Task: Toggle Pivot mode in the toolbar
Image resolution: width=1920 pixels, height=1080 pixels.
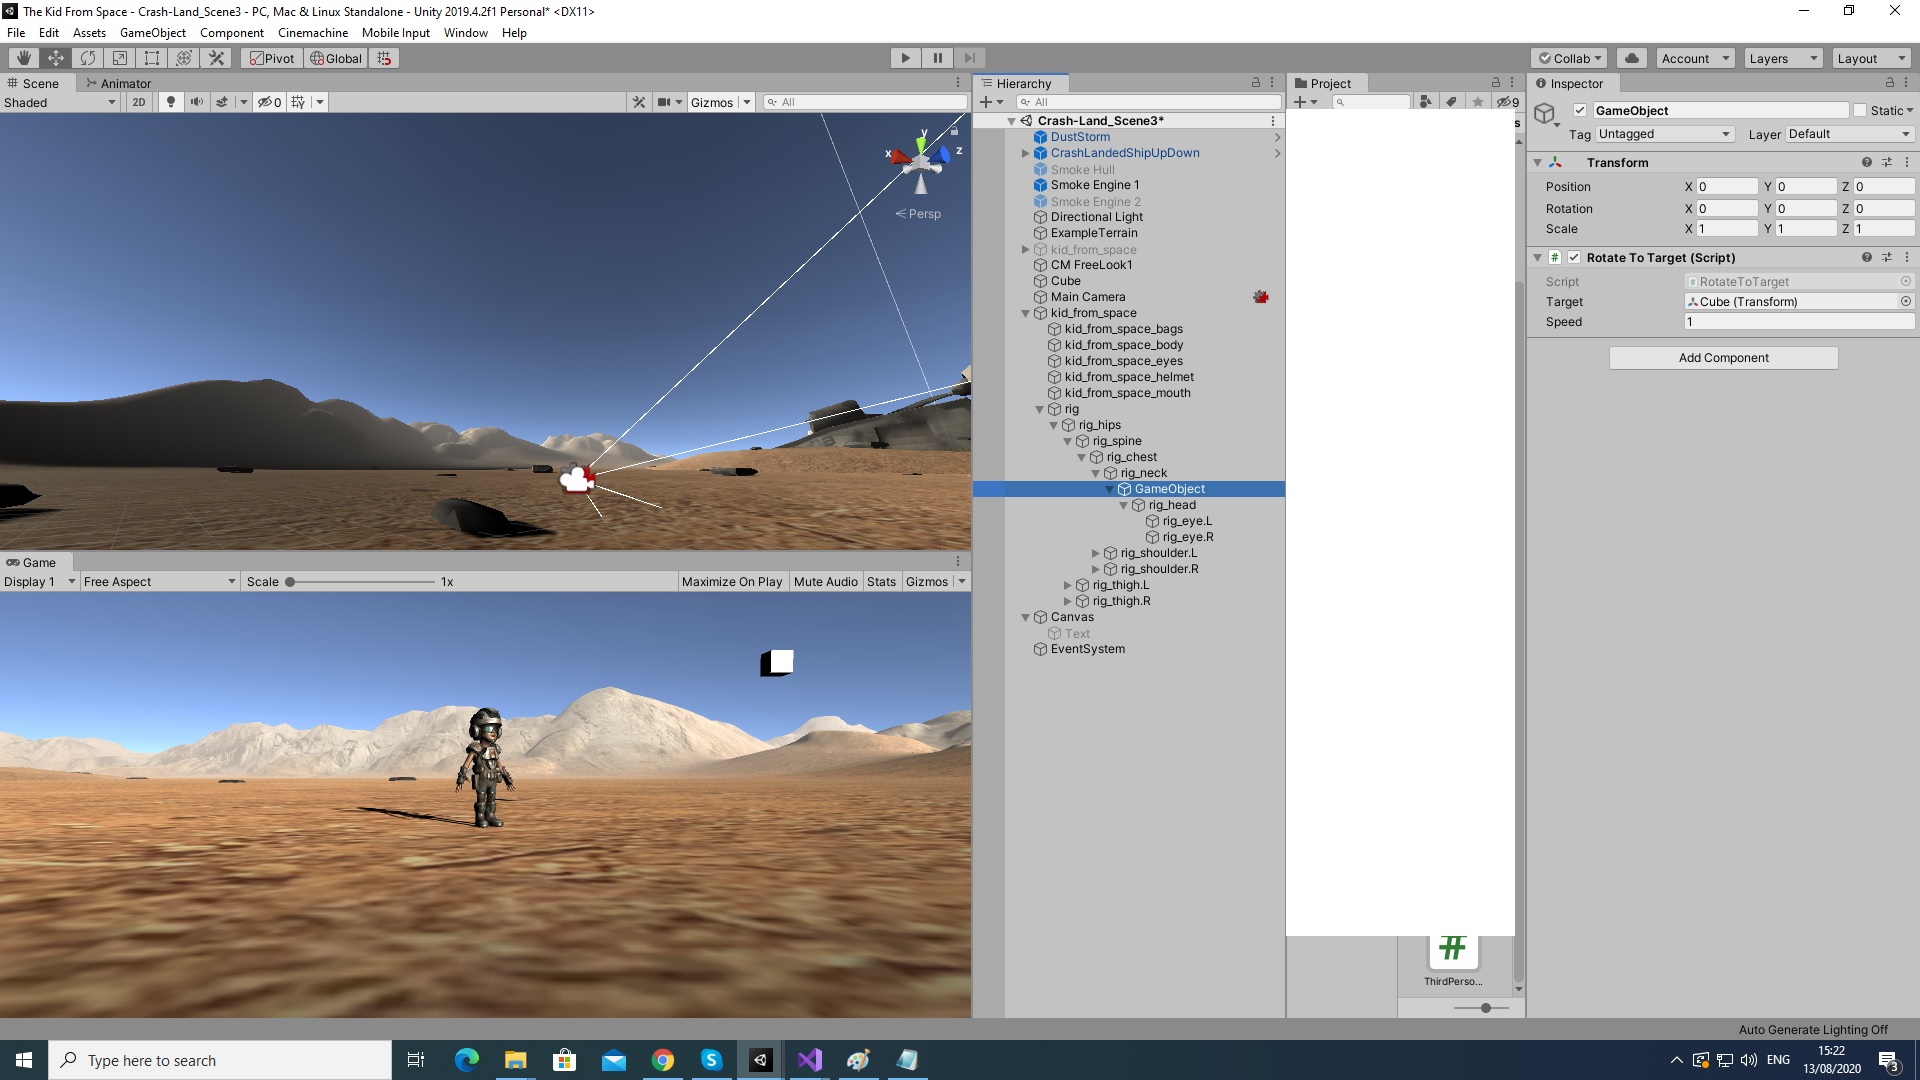Action: [271, 57]
